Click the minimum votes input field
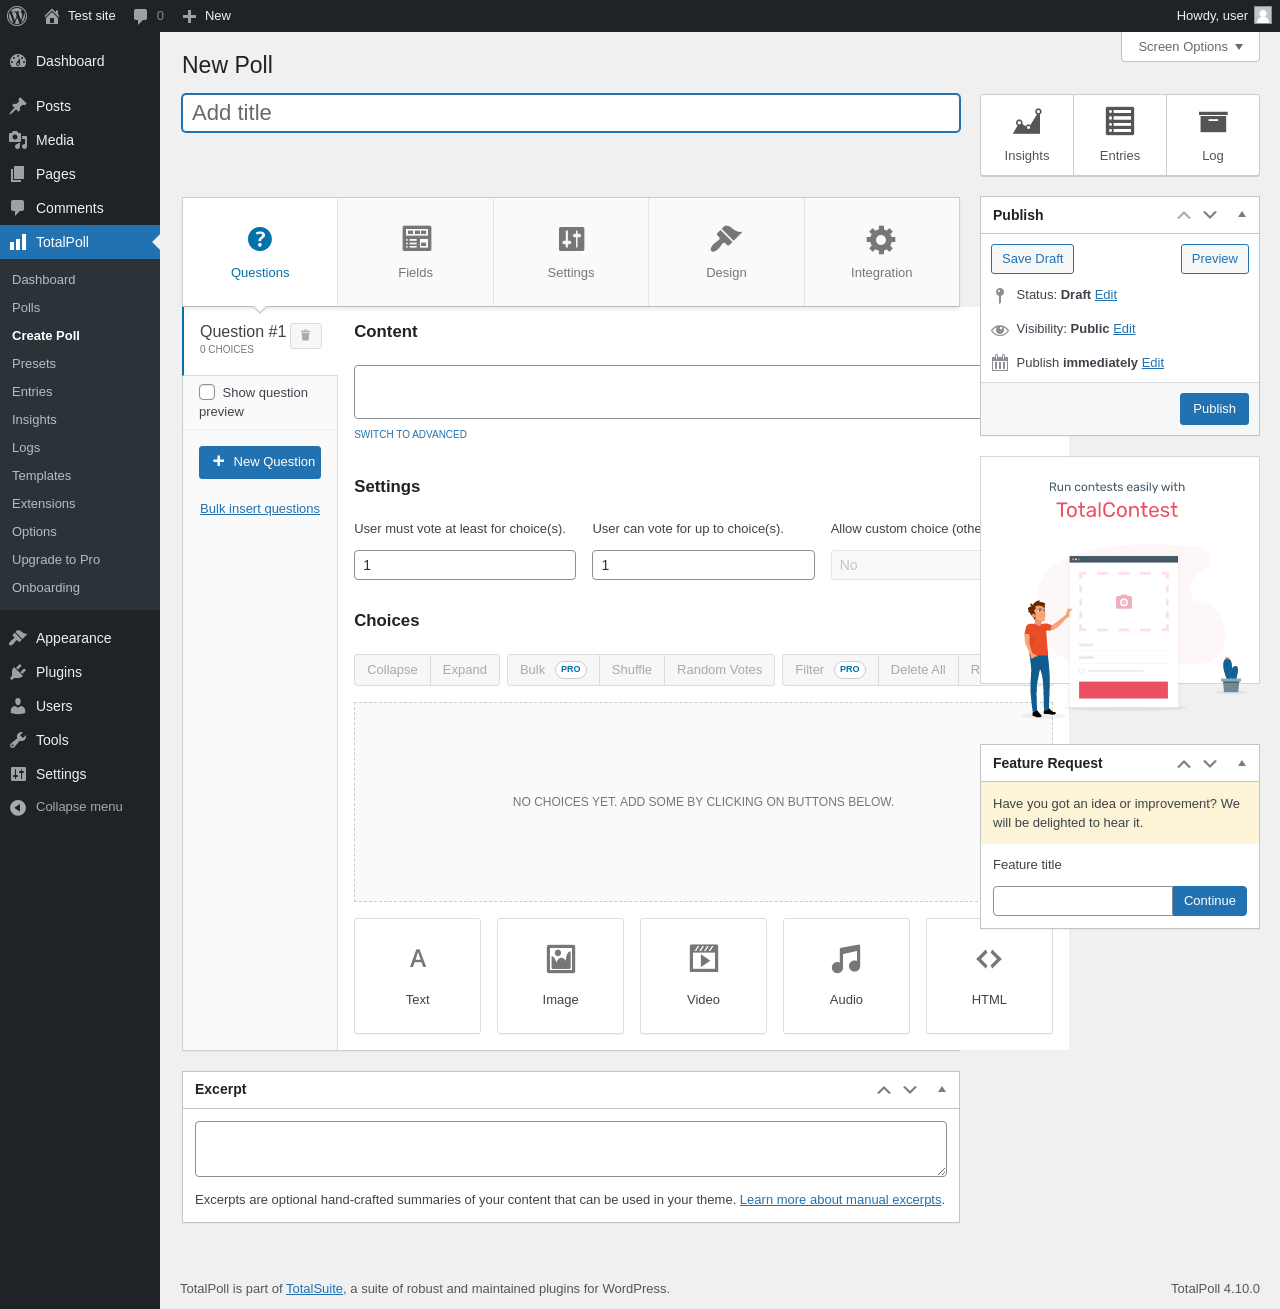This screenshot has height=1309, width=1280. coord(465,565)
